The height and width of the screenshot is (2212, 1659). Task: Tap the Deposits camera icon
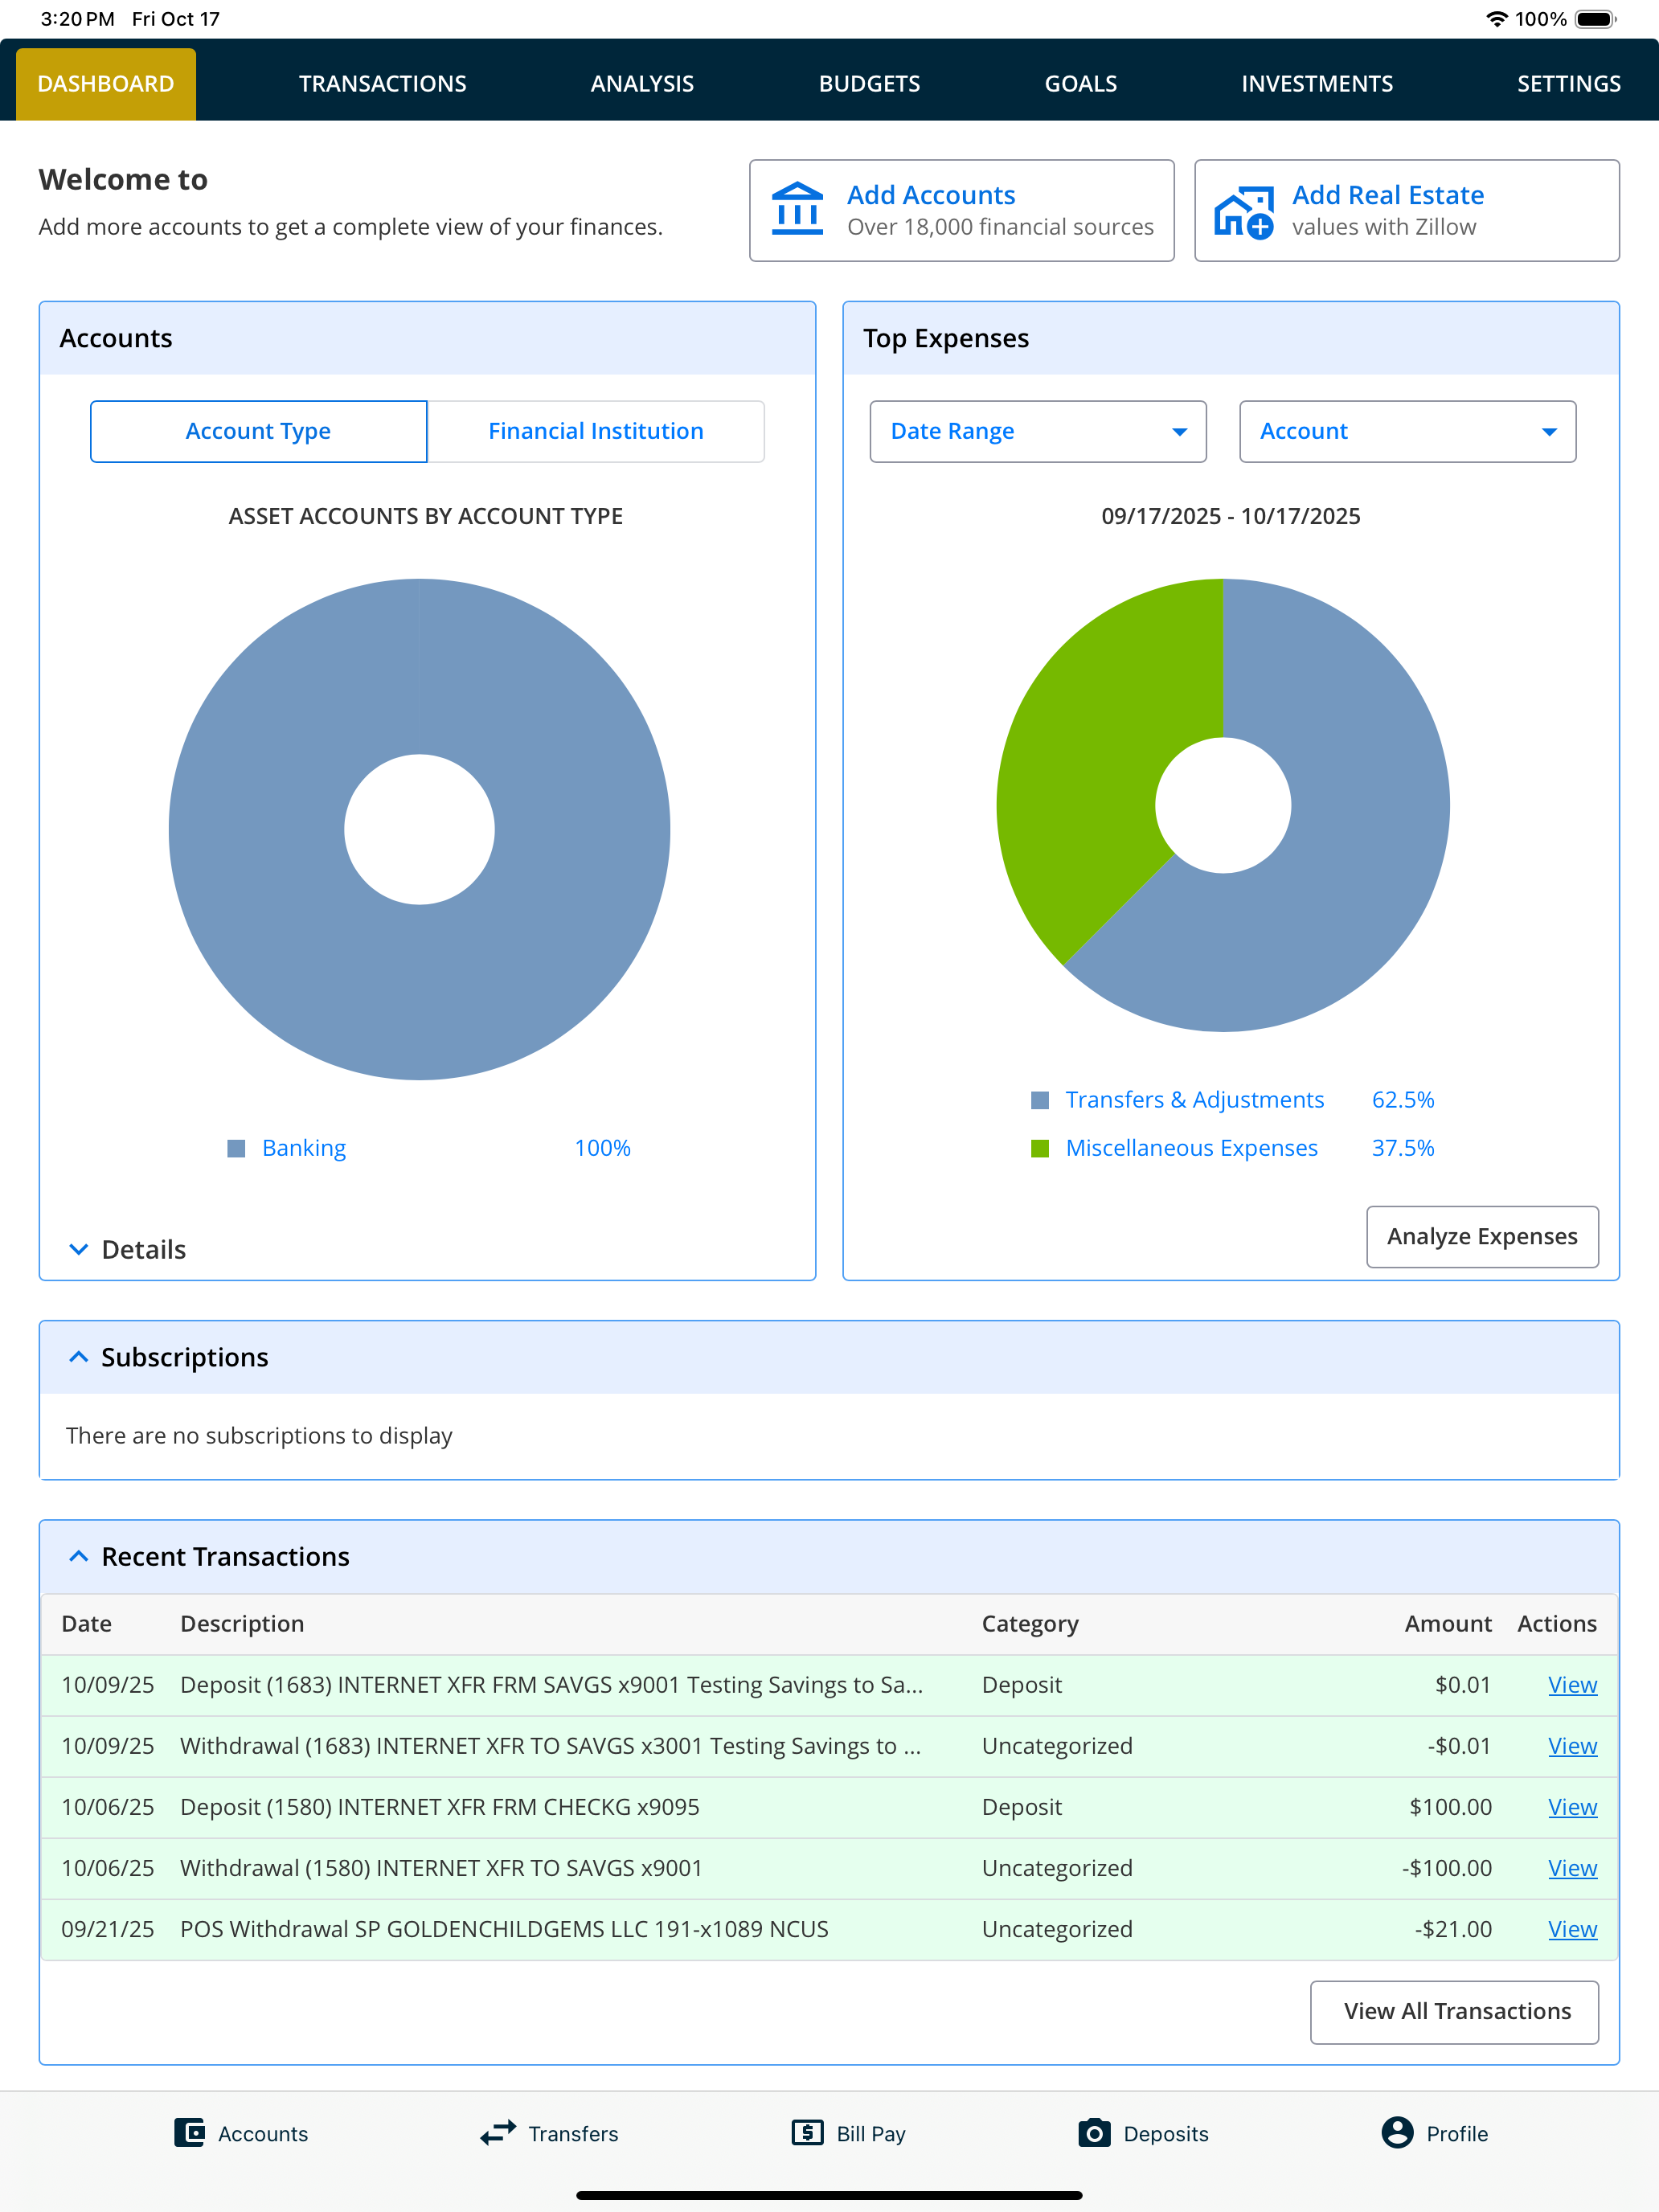point(1094,2132)
